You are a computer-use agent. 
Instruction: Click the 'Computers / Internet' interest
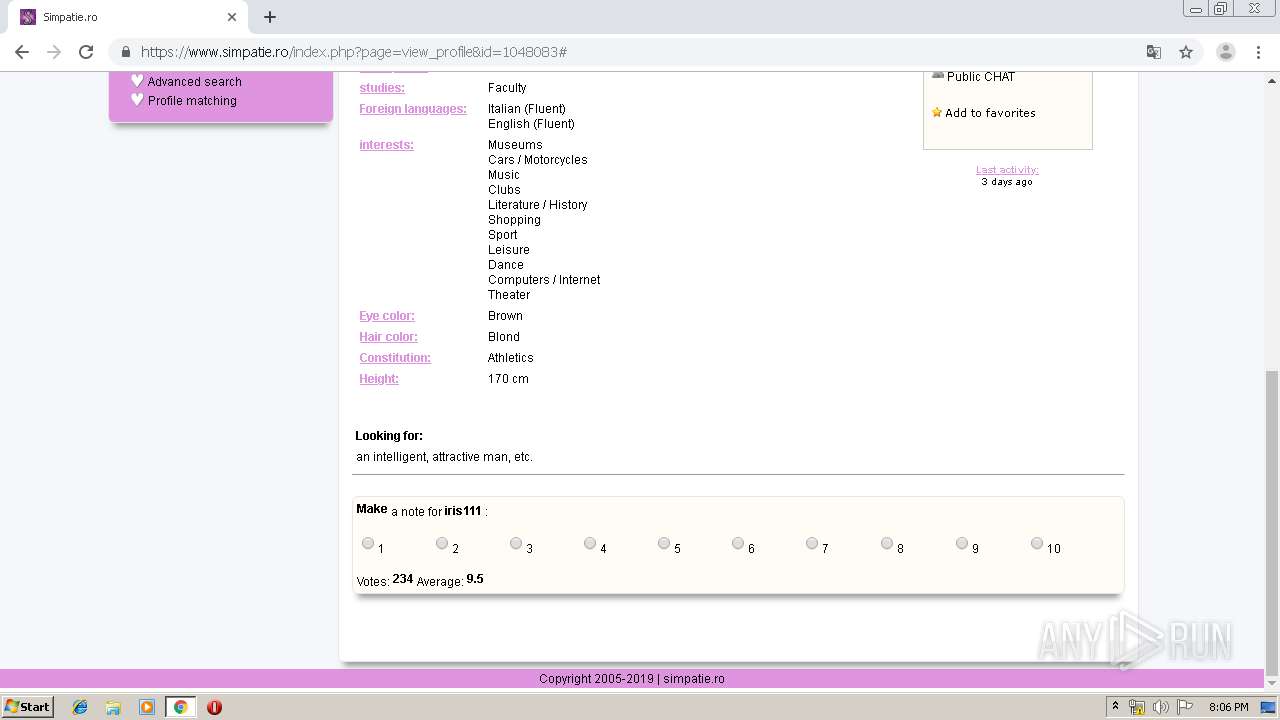click(x=544, y=280)
